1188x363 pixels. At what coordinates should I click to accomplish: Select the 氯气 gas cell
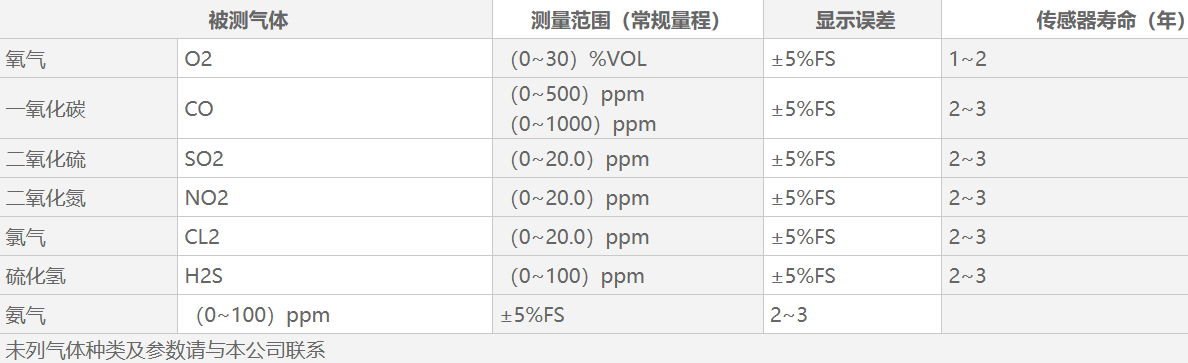[89, 236]
